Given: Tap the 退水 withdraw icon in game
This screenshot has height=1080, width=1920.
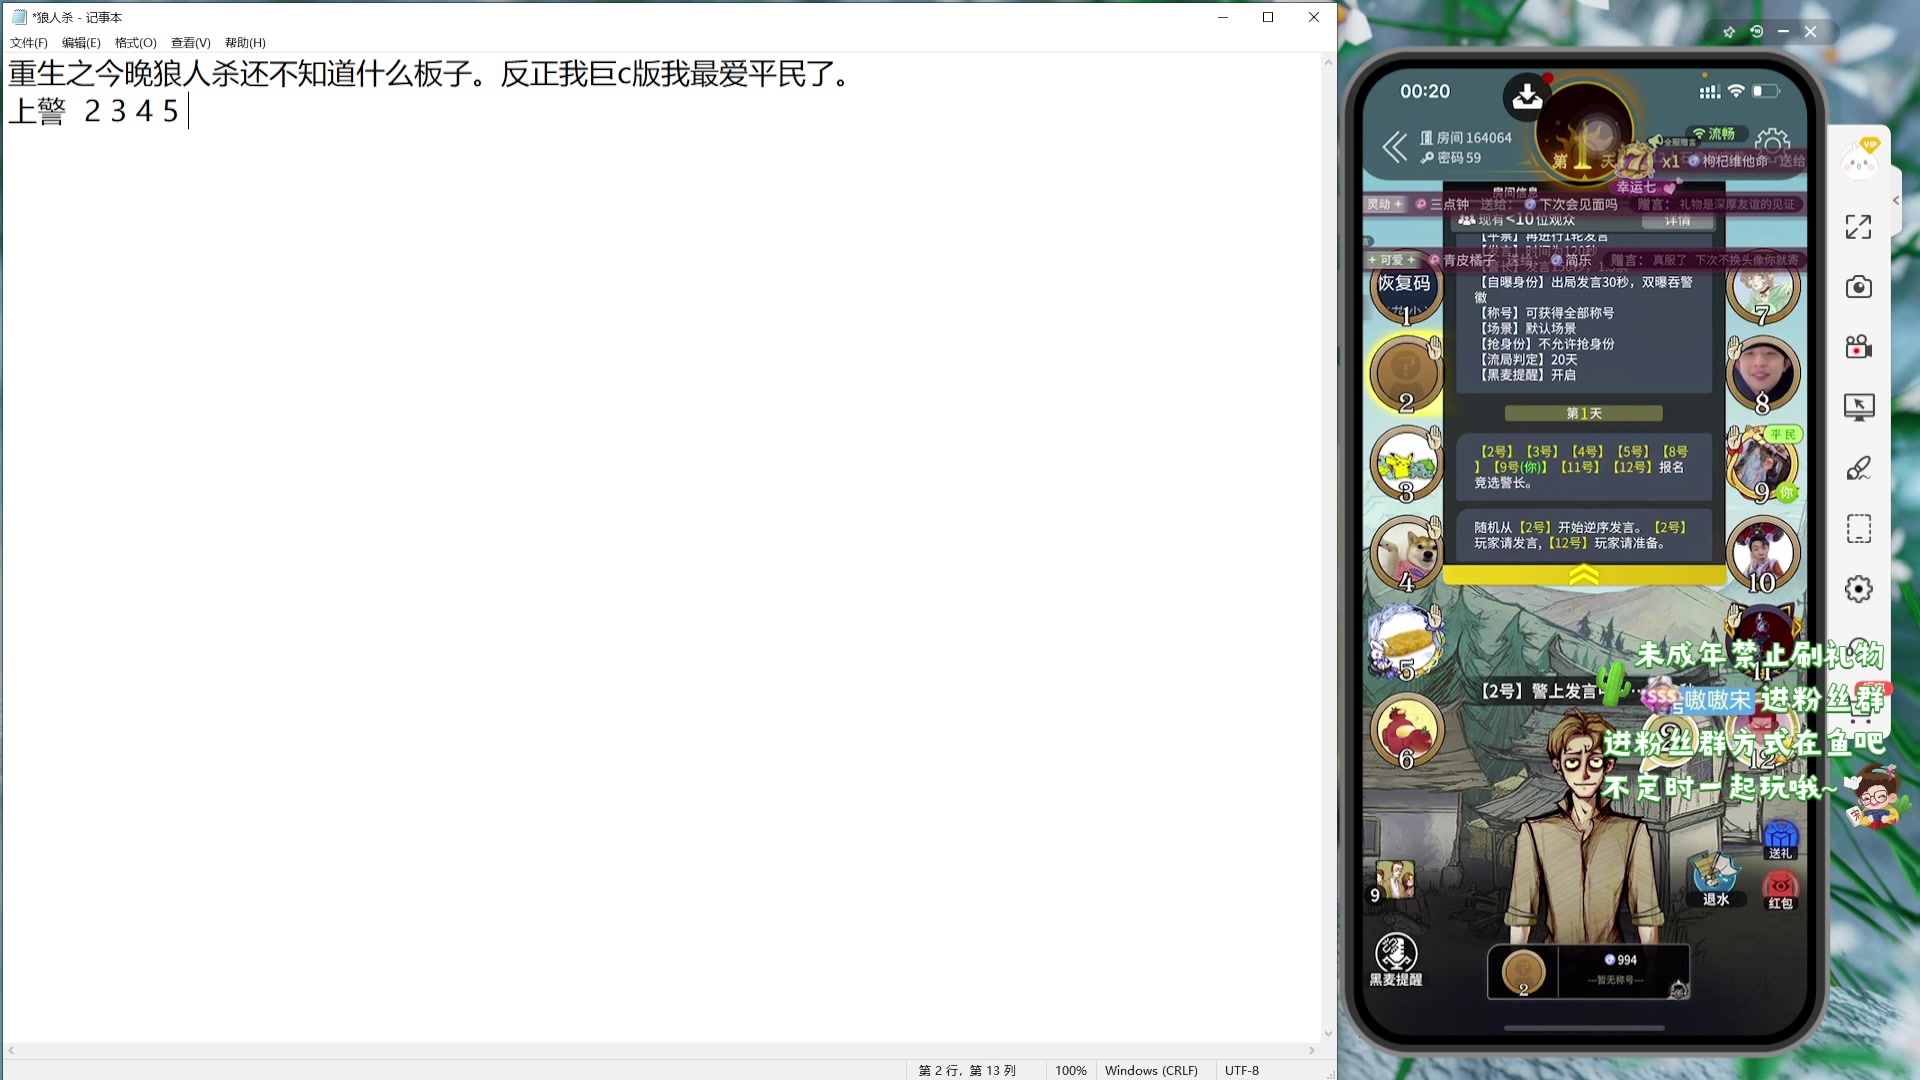Looking at the screenshot, I should click(1714, 878).
